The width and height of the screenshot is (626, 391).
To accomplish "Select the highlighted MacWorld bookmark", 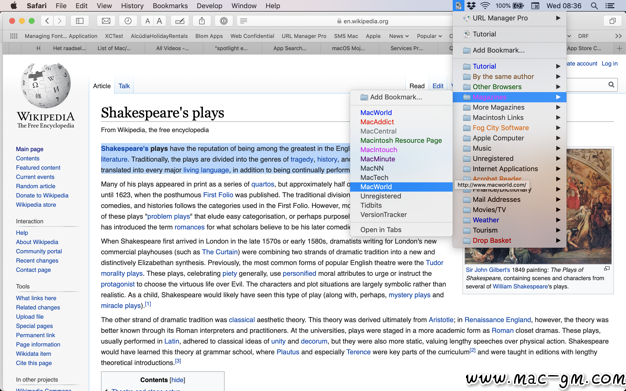I will coord(401,187).
